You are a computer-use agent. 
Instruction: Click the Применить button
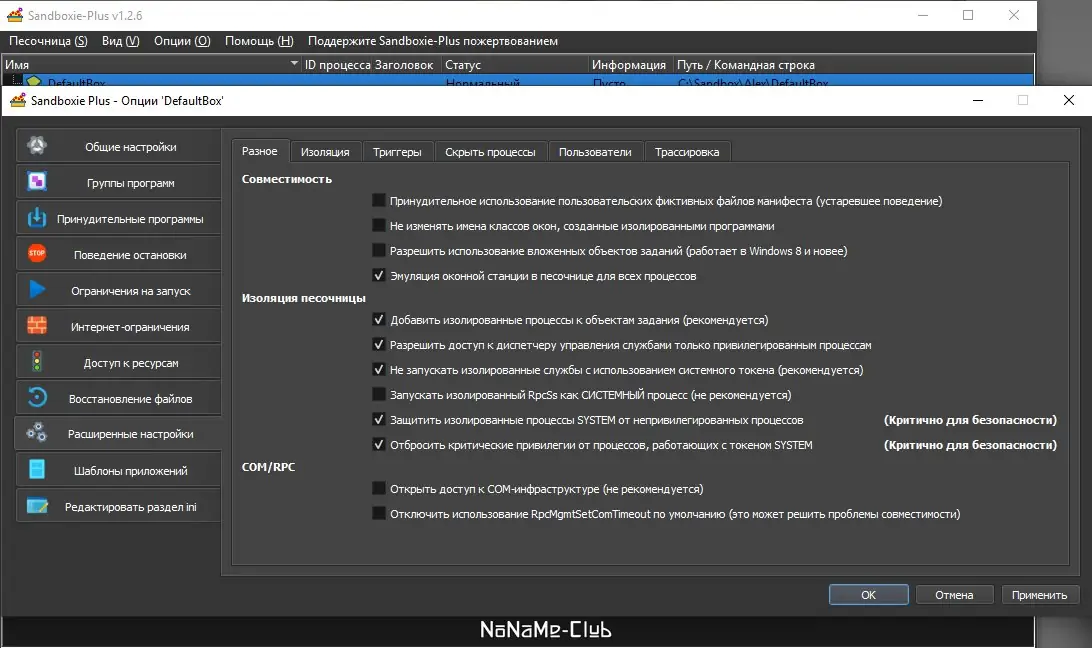click(x=1040, y=595)
